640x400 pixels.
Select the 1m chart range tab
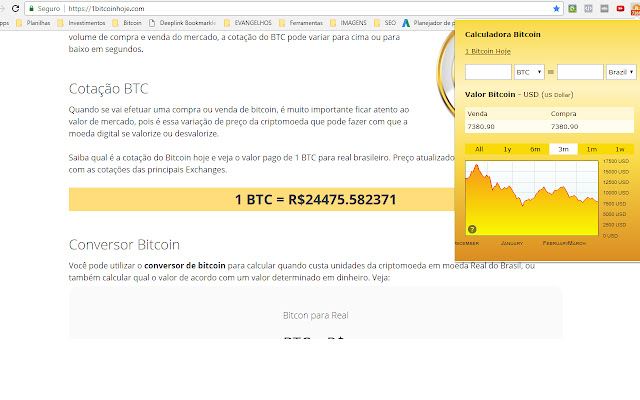point(591,149)
